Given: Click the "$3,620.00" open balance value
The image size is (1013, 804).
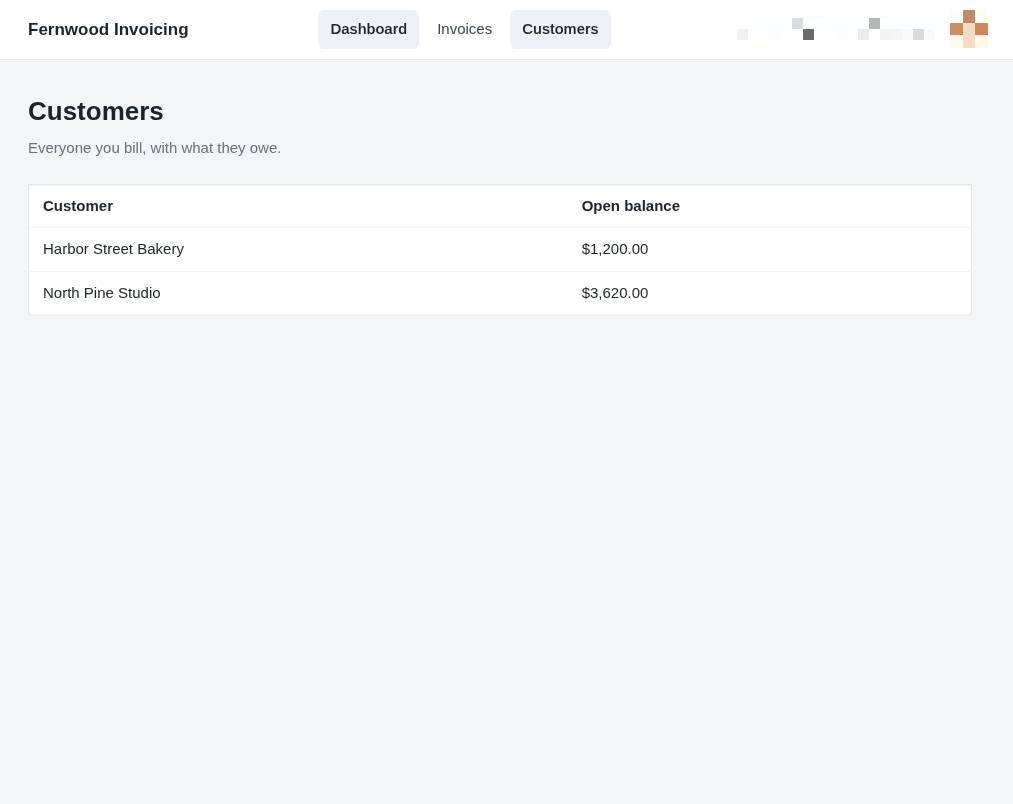Looking at the screenshot, I should [614, 293].
